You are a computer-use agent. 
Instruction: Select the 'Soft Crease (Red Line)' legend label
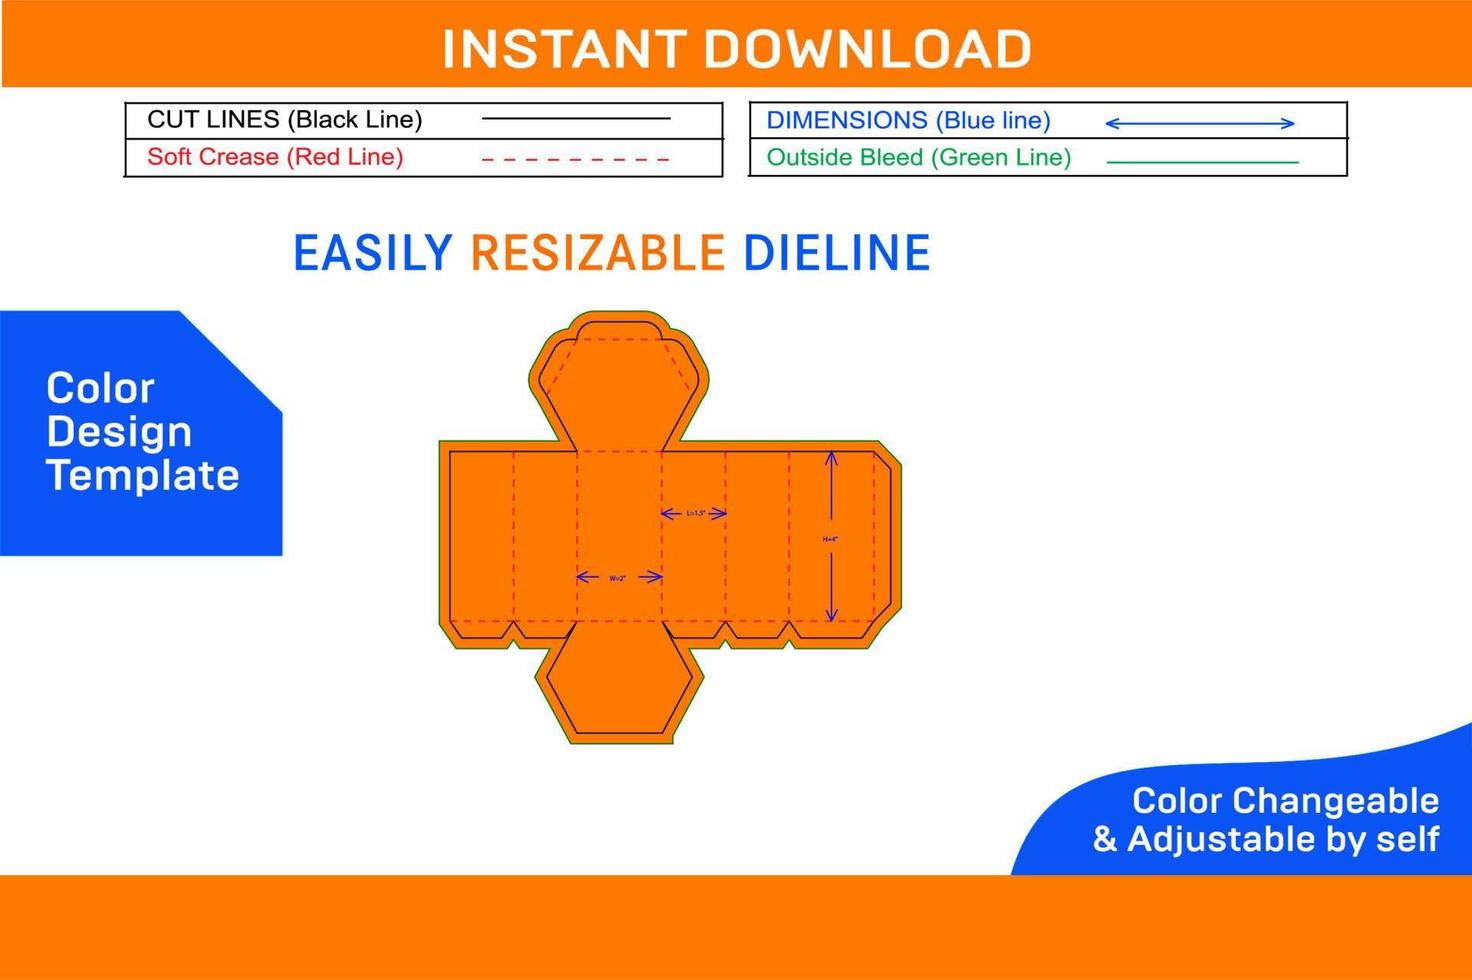click(275, 157)
